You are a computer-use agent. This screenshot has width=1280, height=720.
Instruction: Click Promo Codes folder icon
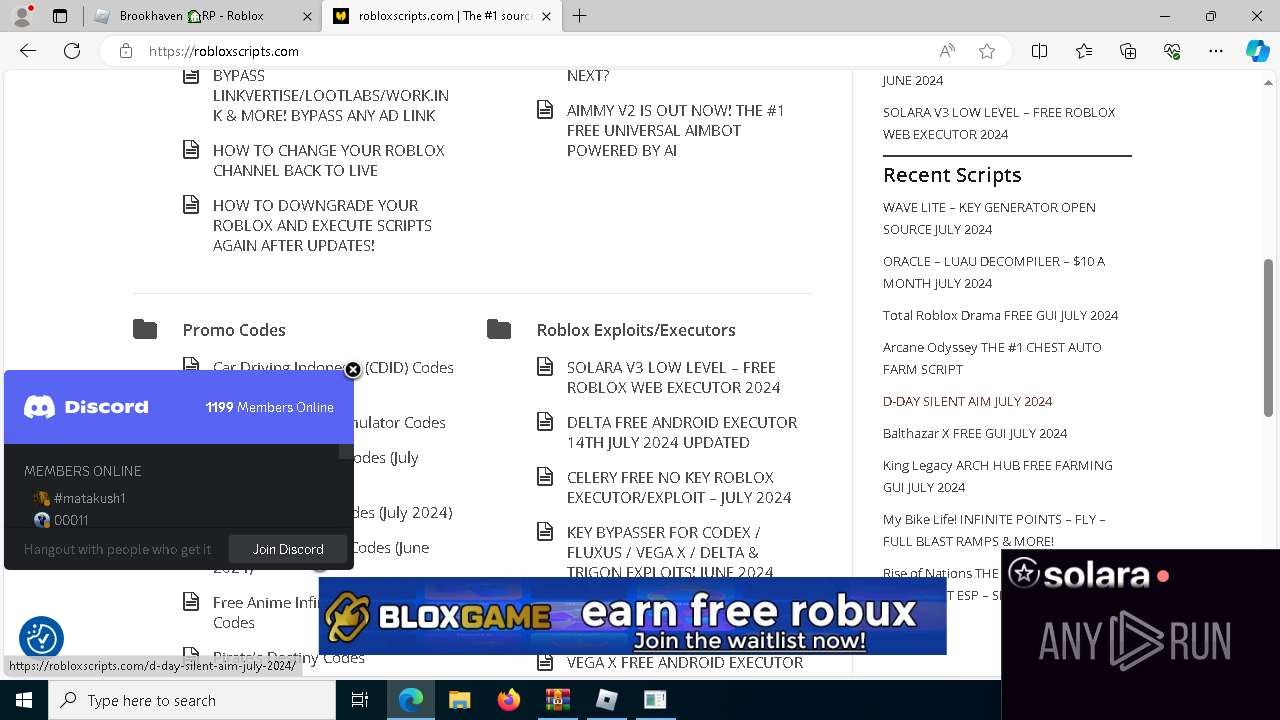[x=145, y=329]
